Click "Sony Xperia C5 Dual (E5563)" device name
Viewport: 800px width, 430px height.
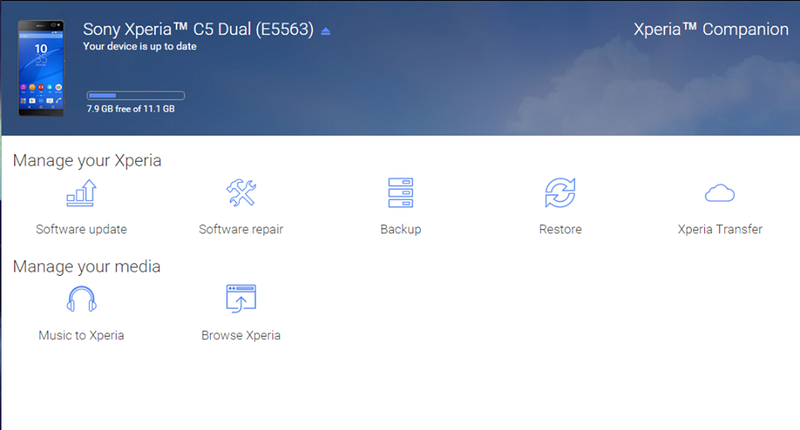click(x=198, y=30)
